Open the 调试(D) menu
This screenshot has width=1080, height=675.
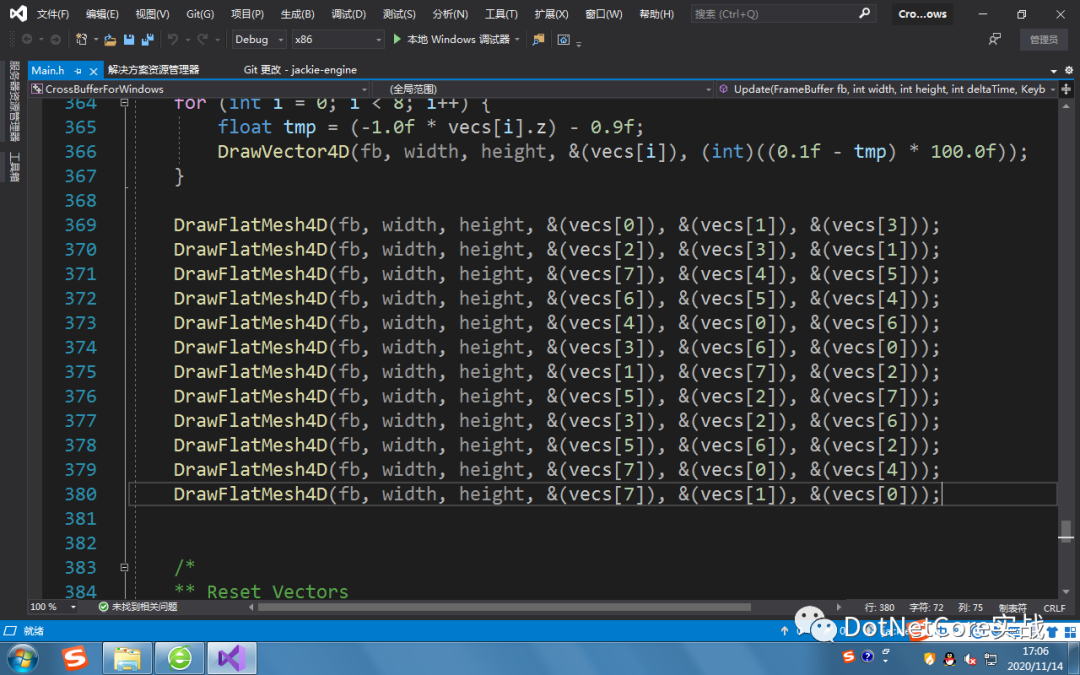[x=346, y=13]
